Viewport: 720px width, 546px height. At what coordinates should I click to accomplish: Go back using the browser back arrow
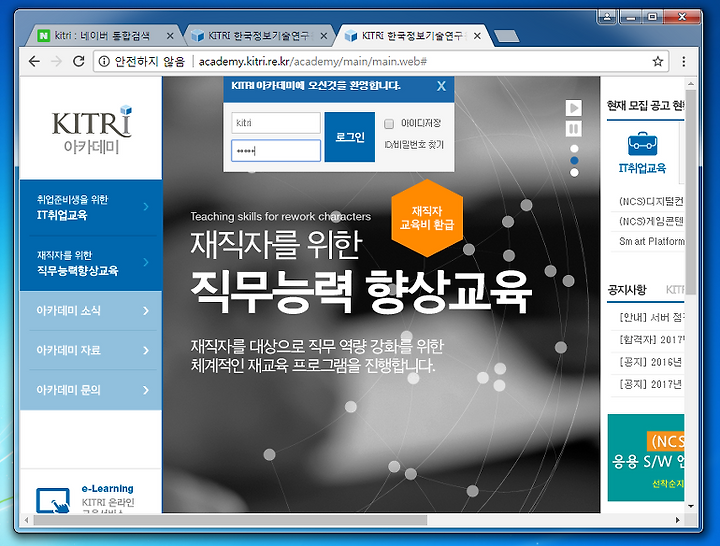[x=34, y=62]
